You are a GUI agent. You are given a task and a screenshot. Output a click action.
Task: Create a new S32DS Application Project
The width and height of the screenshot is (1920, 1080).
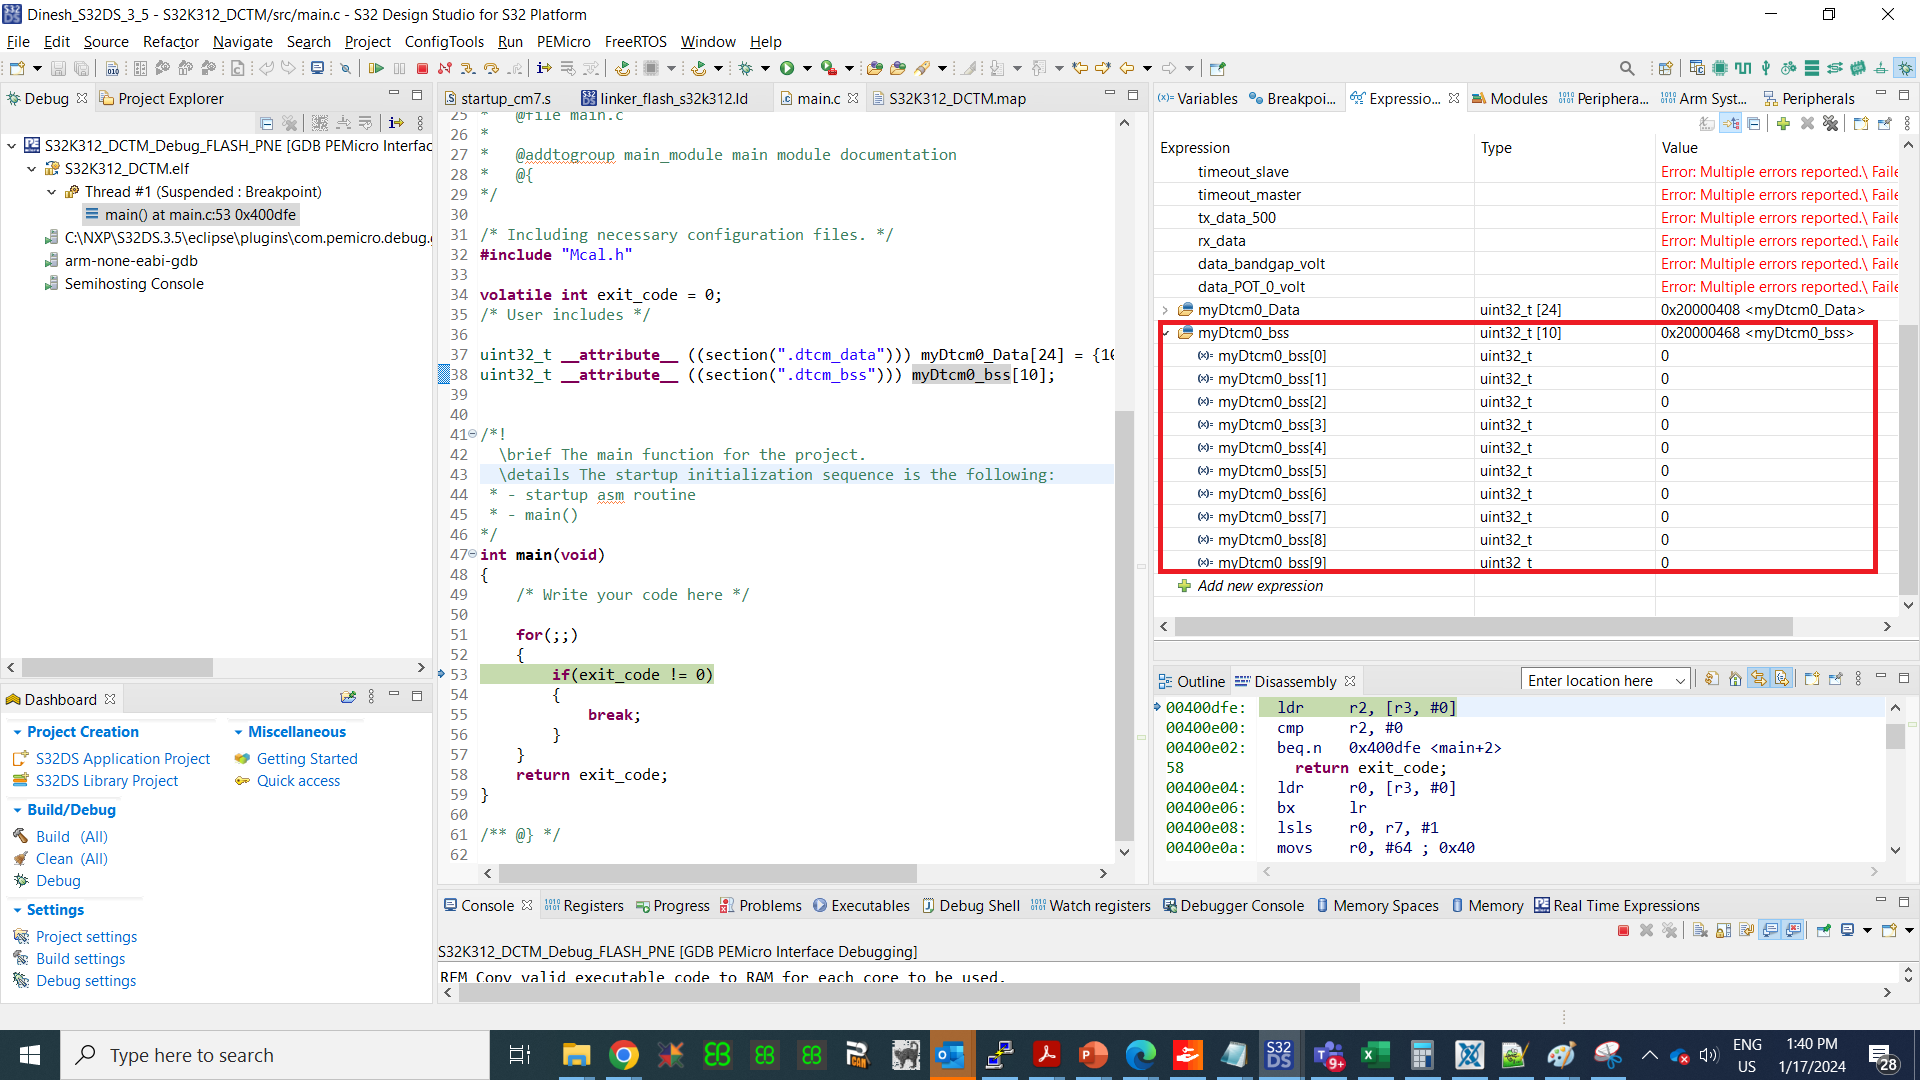coord(122,758)
